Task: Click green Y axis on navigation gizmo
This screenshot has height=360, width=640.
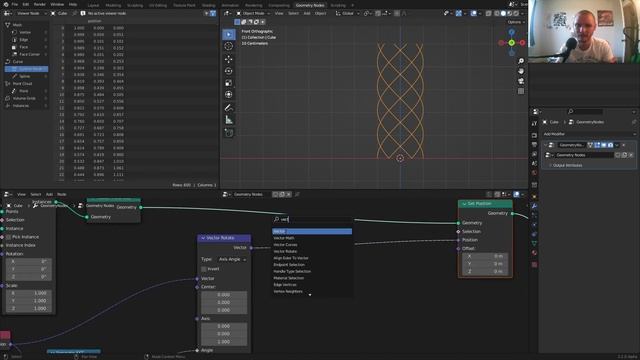Action: click(511, 42)
